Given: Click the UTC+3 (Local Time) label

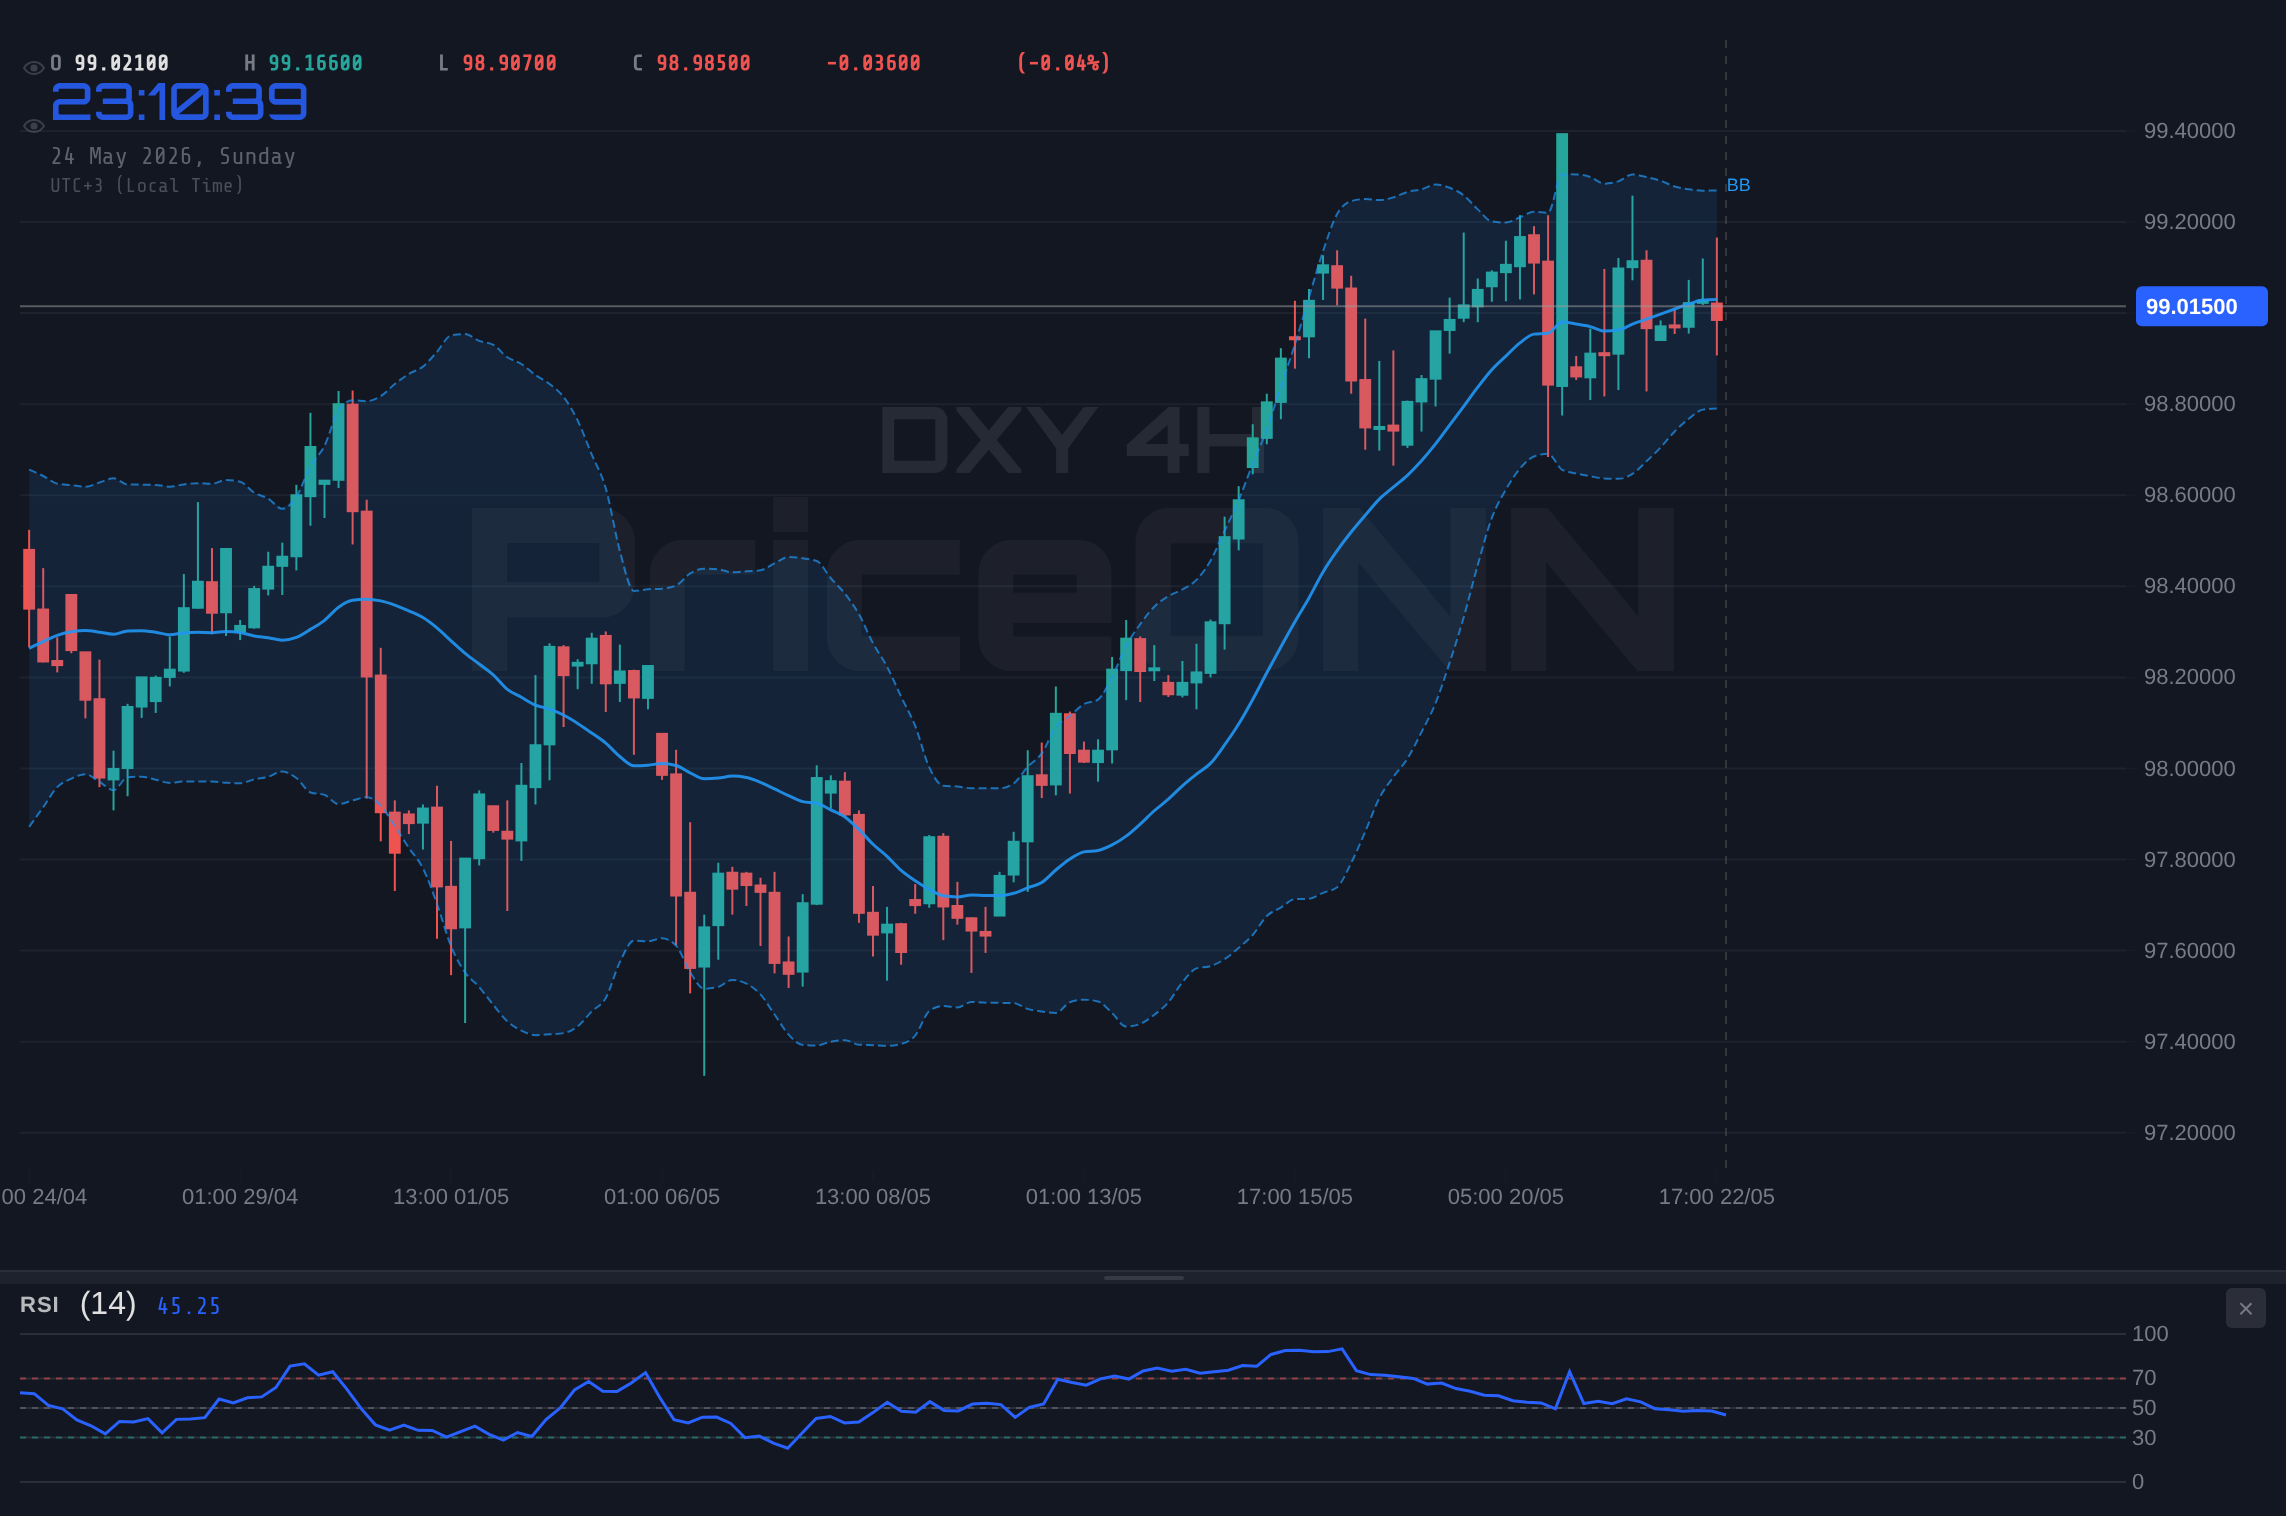Looking at the screenshot, I should [147, 186].
